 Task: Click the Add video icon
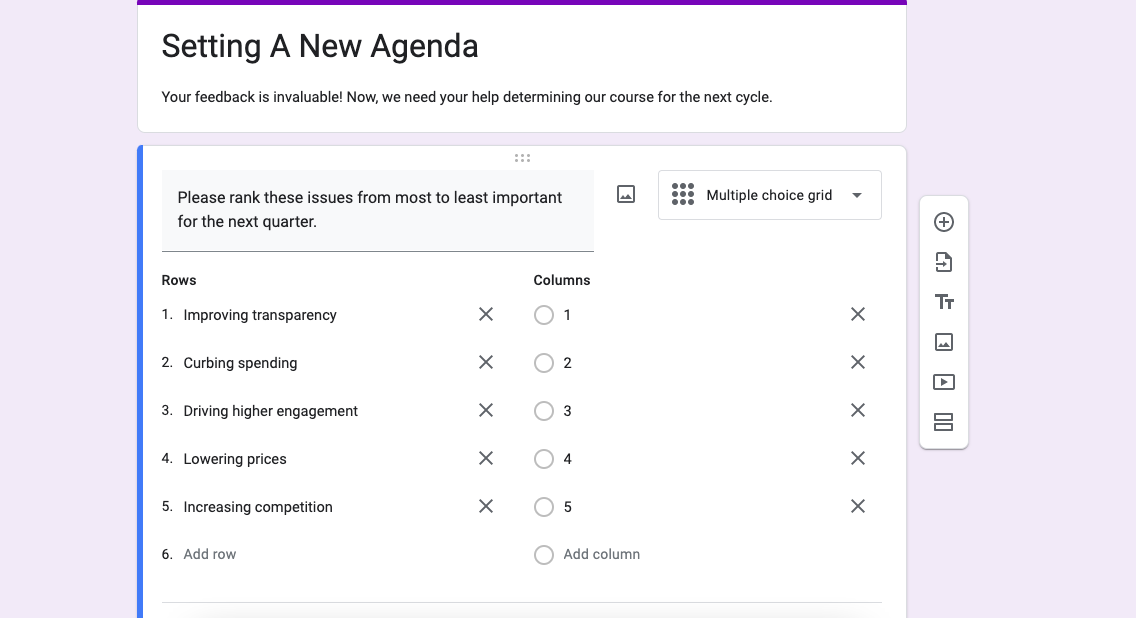coord(943,382)
